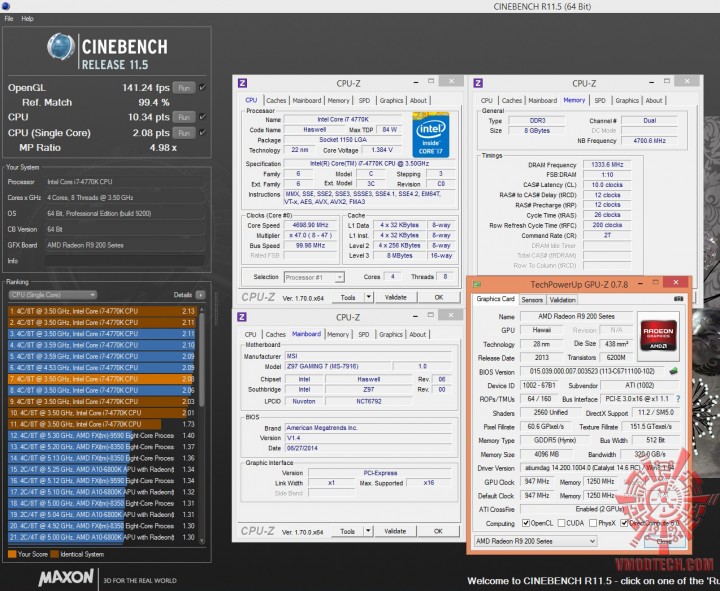This screenshot has height=591, width=720.
Task: Click the Tools button in the Mainboard window
Action: tap(347, 531)
